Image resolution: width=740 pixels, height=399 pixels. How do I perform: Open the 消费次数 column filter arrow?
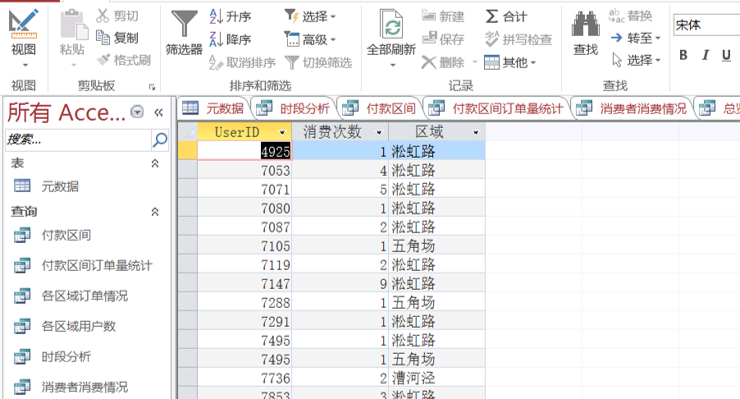click(379, 133)
